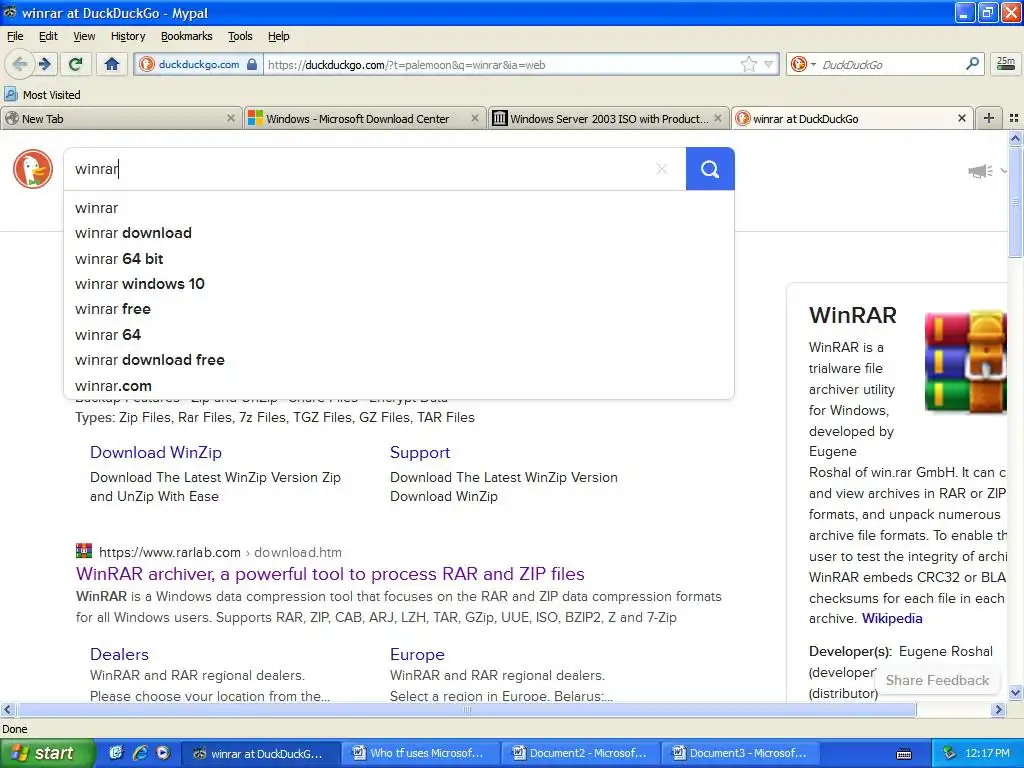This screenshot has height=768, width=1024.
Task: Close the winrar at DuckDuckGo tab
Action: click(x=961, y=118)
